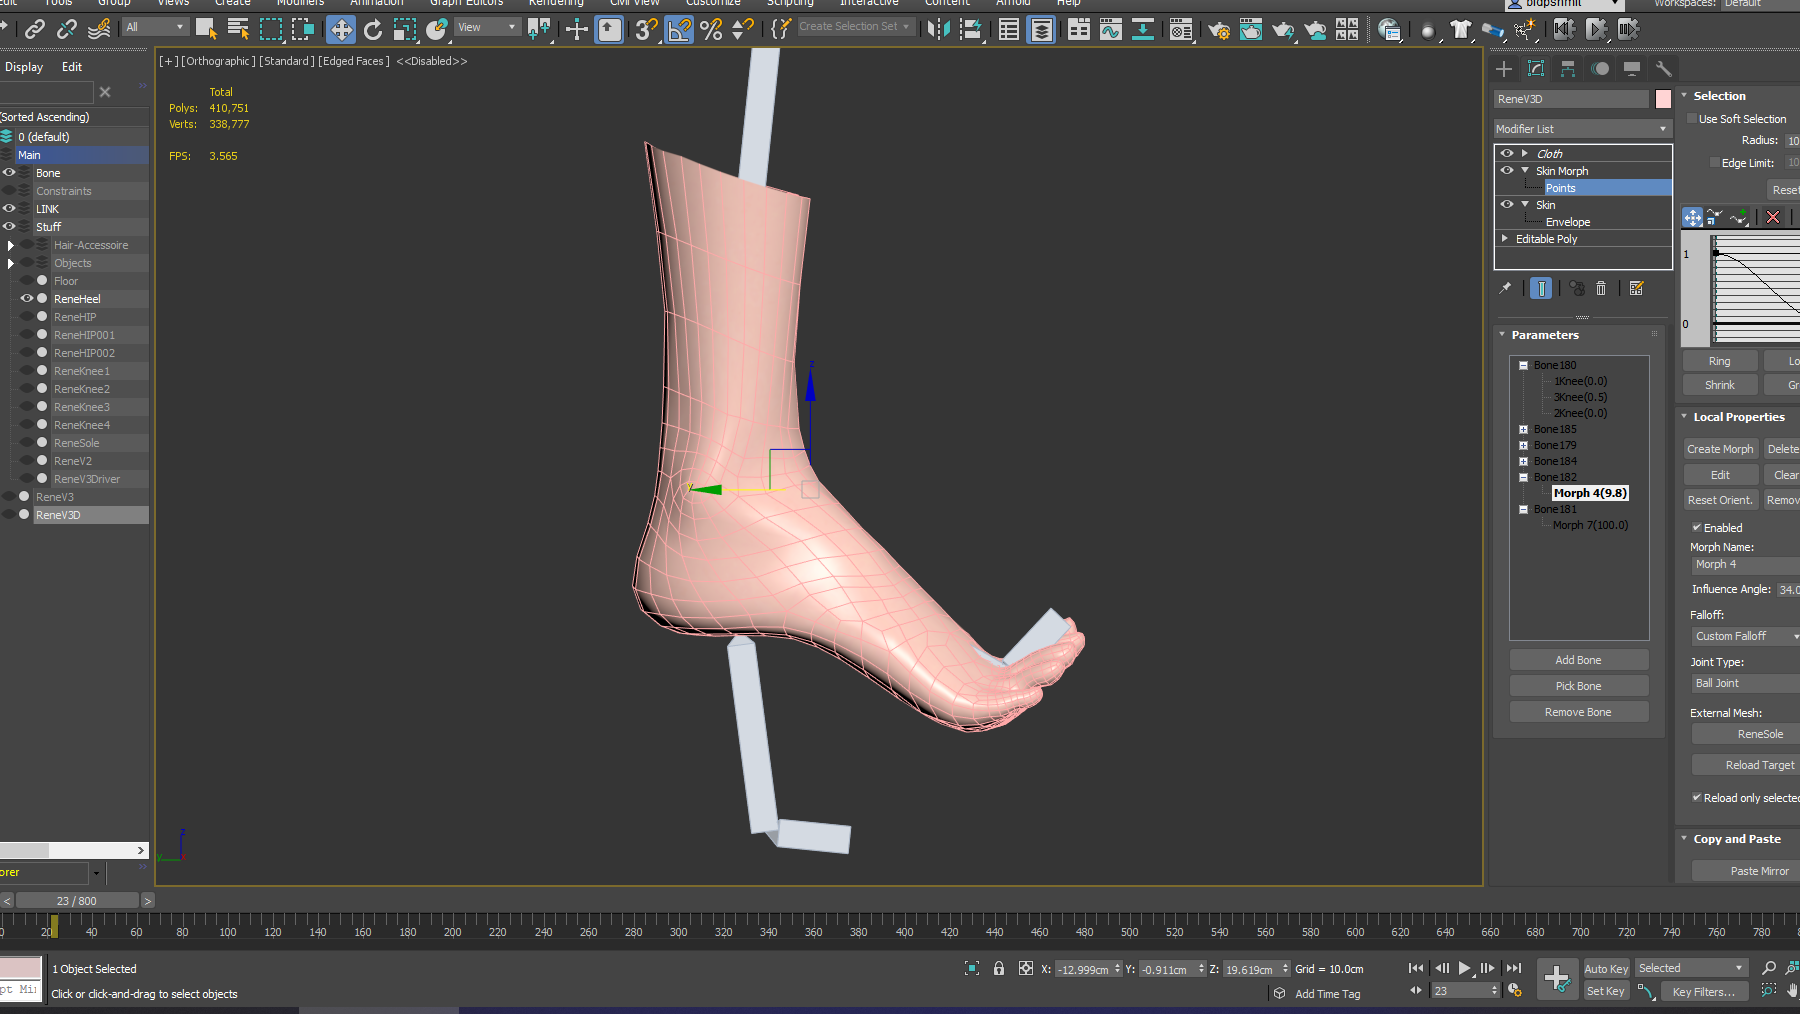Image resolution: width=1800 pixels, height=1014 pixels.
Task: Toggle visibility of the Skin modifier
Action: coord(1506,204)
